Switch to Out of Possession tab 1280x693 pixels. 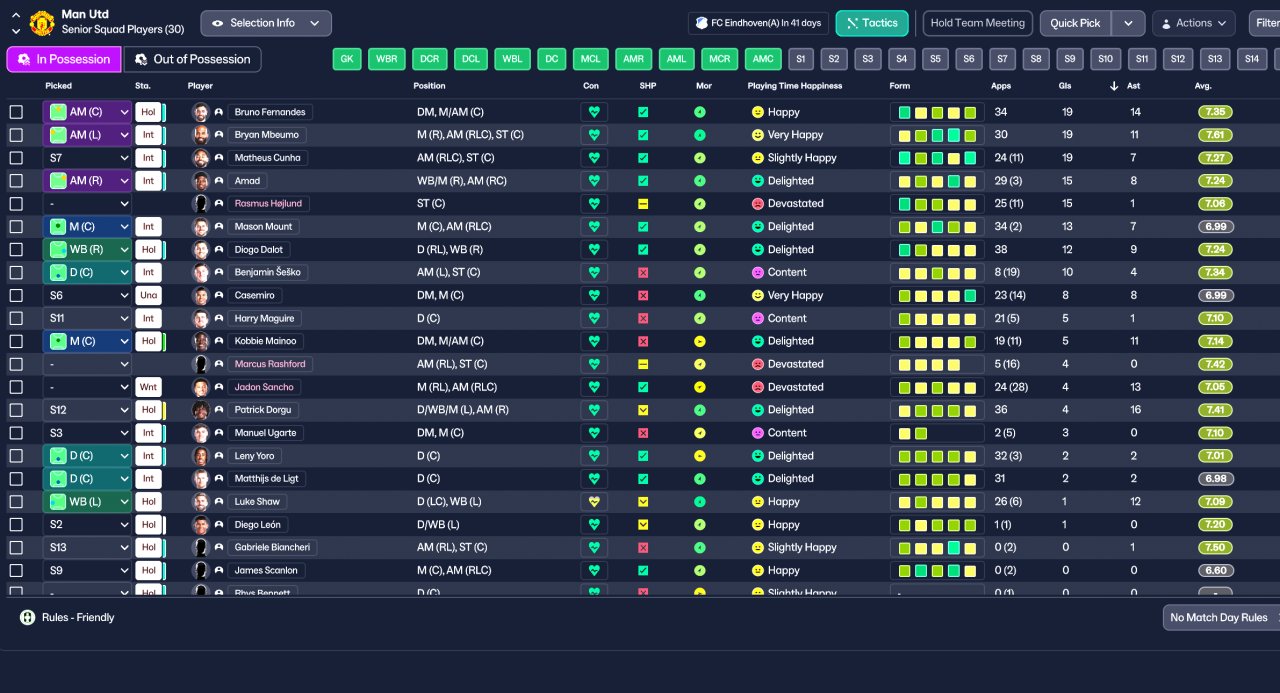pos(192,59)
